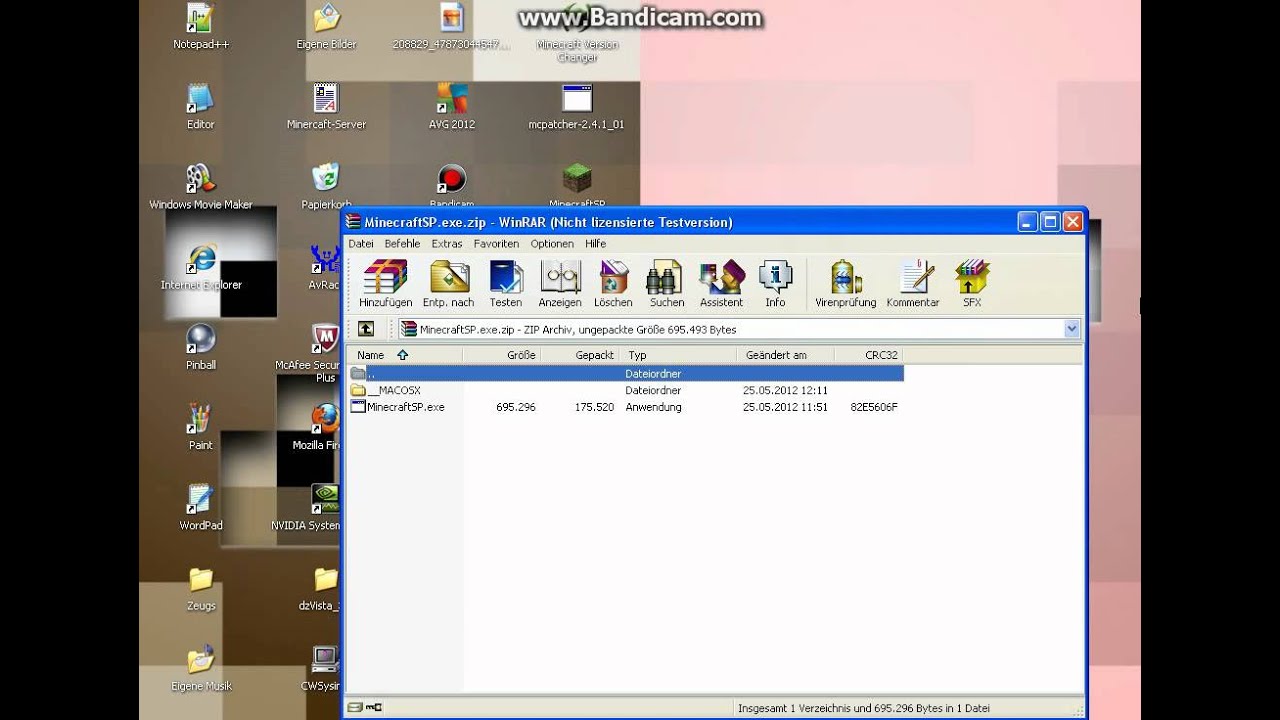Open the Extras menu
This screenshot has width=1280, height=720.
pos(447,243)
